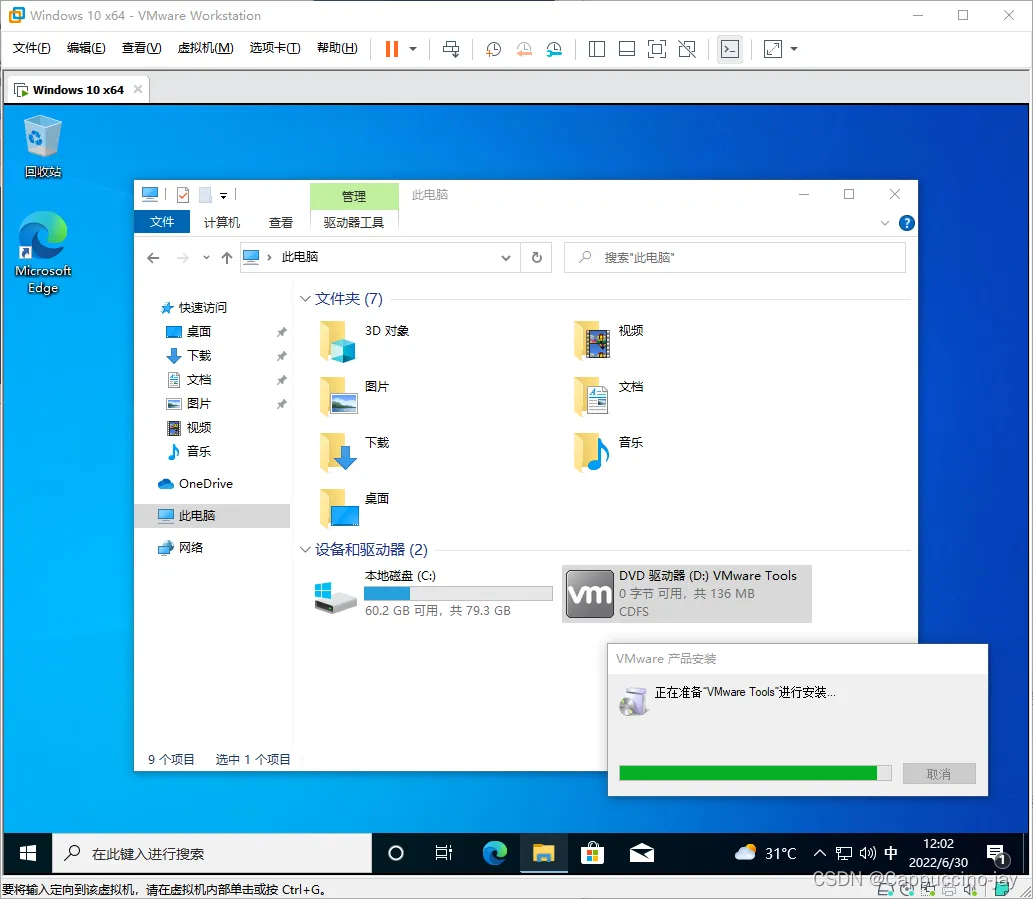Image resolution: width=1033 pixels, height=899 pixels.
Task: Open recent locations dropdown chevron
Action: [x=206, y=258]
